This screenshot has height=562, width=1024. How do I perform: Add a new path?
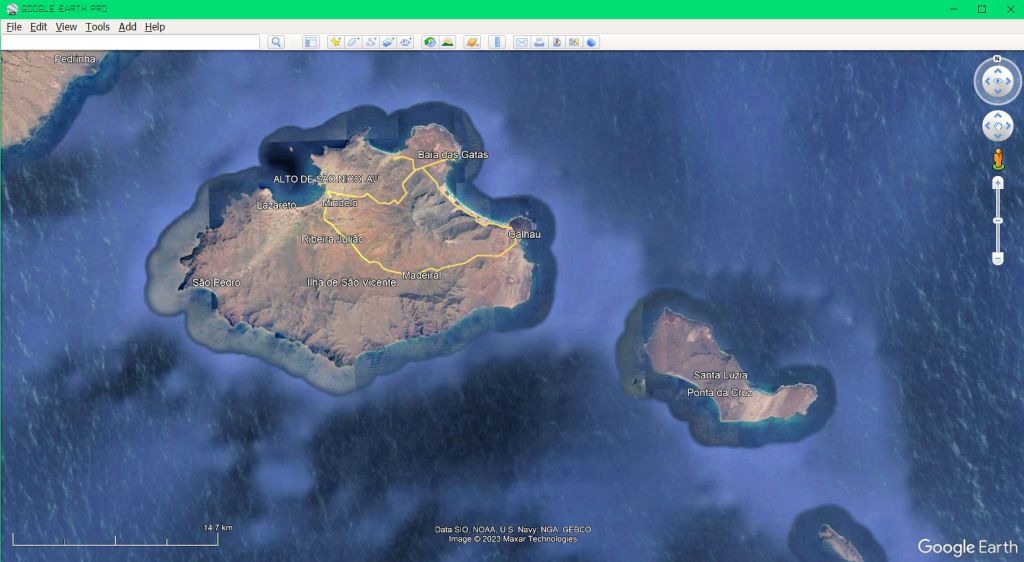(x=371, y=42)
